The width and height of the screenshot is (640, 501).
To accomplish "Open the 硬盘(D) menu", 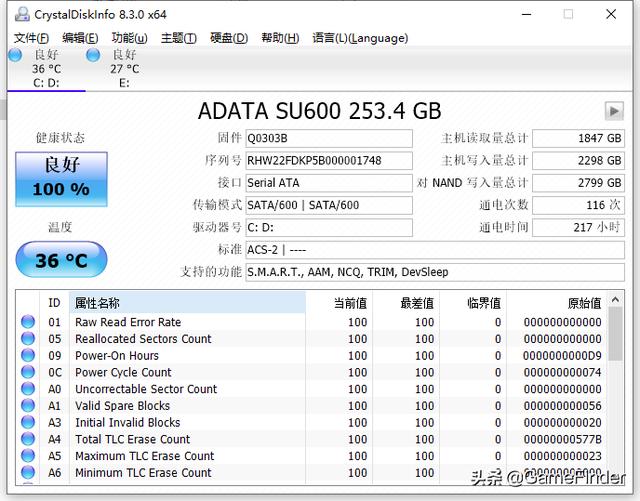I will coord(229,38).
